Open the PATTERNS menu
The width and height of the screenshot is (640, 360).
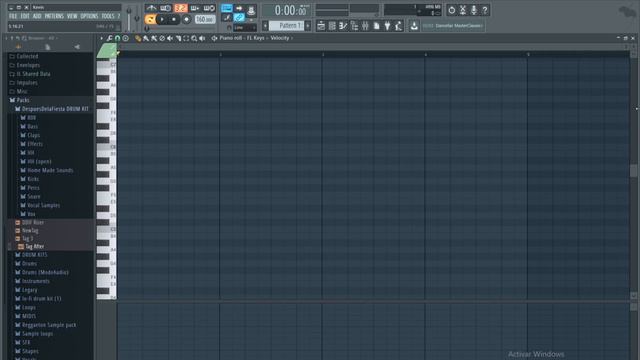(54, 16)
